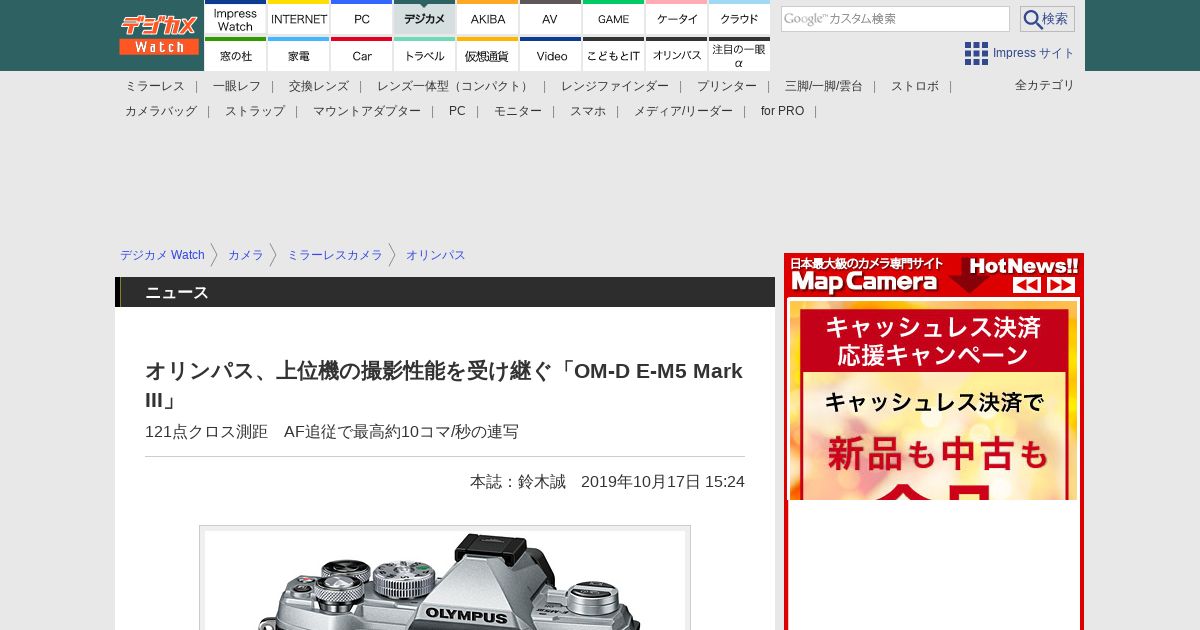
Task: Open the Car Watch tab
Action: (x=362, y=54)
